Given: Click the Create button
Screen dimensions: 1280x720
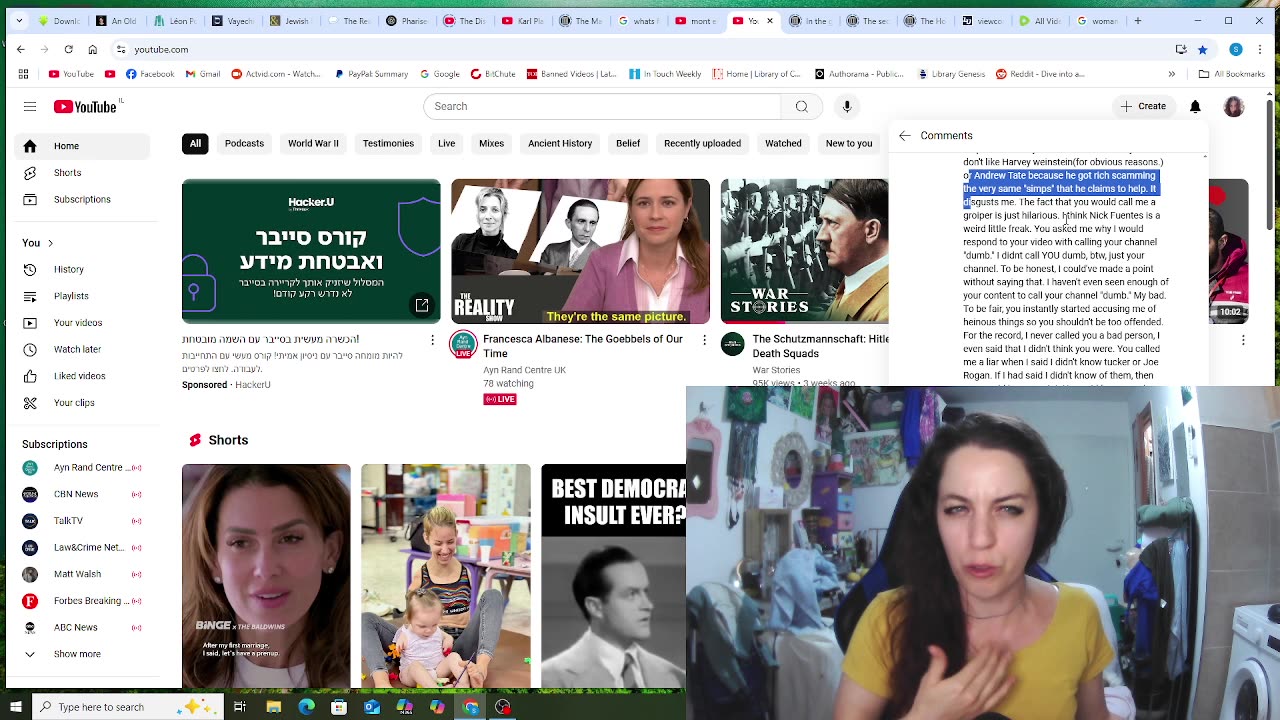Looking at the screenshot, I should click(1142, 107).
